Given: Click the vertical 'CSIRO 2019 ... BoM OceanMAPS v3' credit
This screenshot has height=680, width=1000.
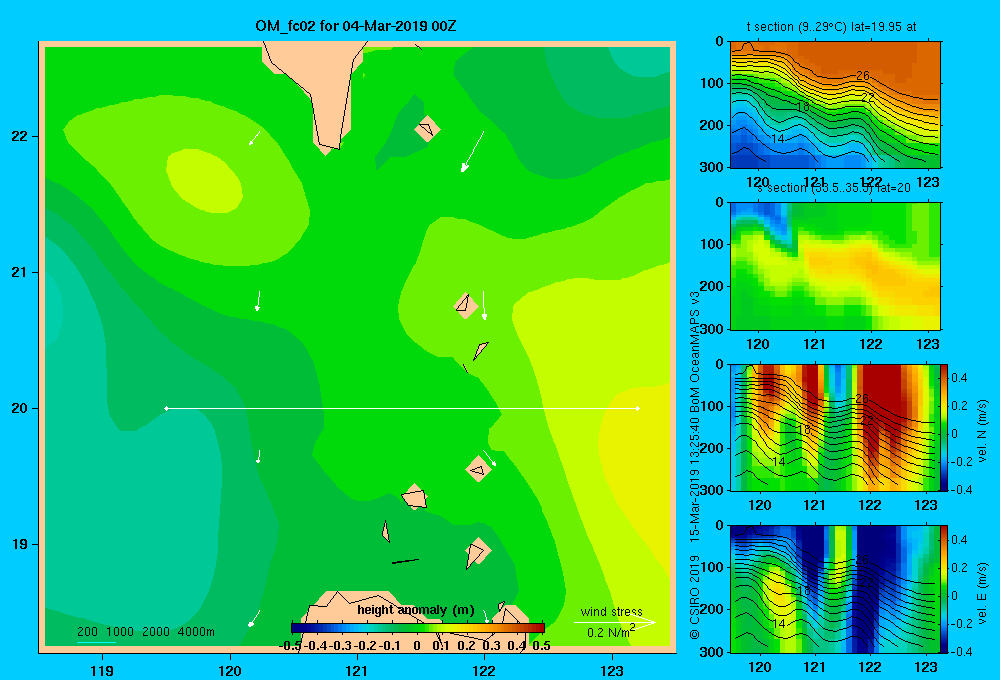Looking at the screenshot, I should [694, 464].
